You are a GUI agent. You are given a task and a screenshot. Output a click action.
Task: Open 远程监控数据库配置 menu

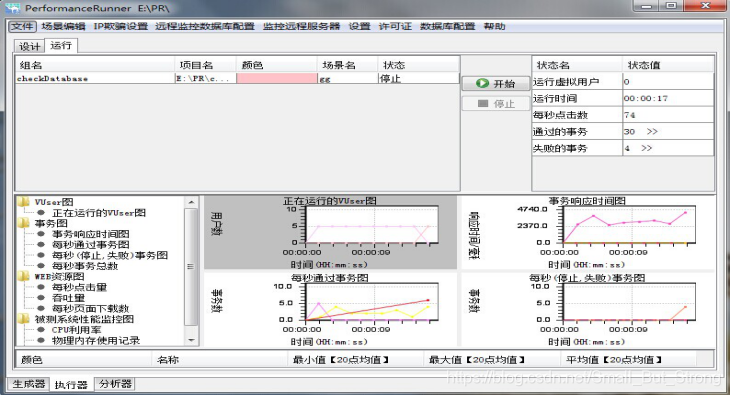pyautogui.click(x=205, y=27)
